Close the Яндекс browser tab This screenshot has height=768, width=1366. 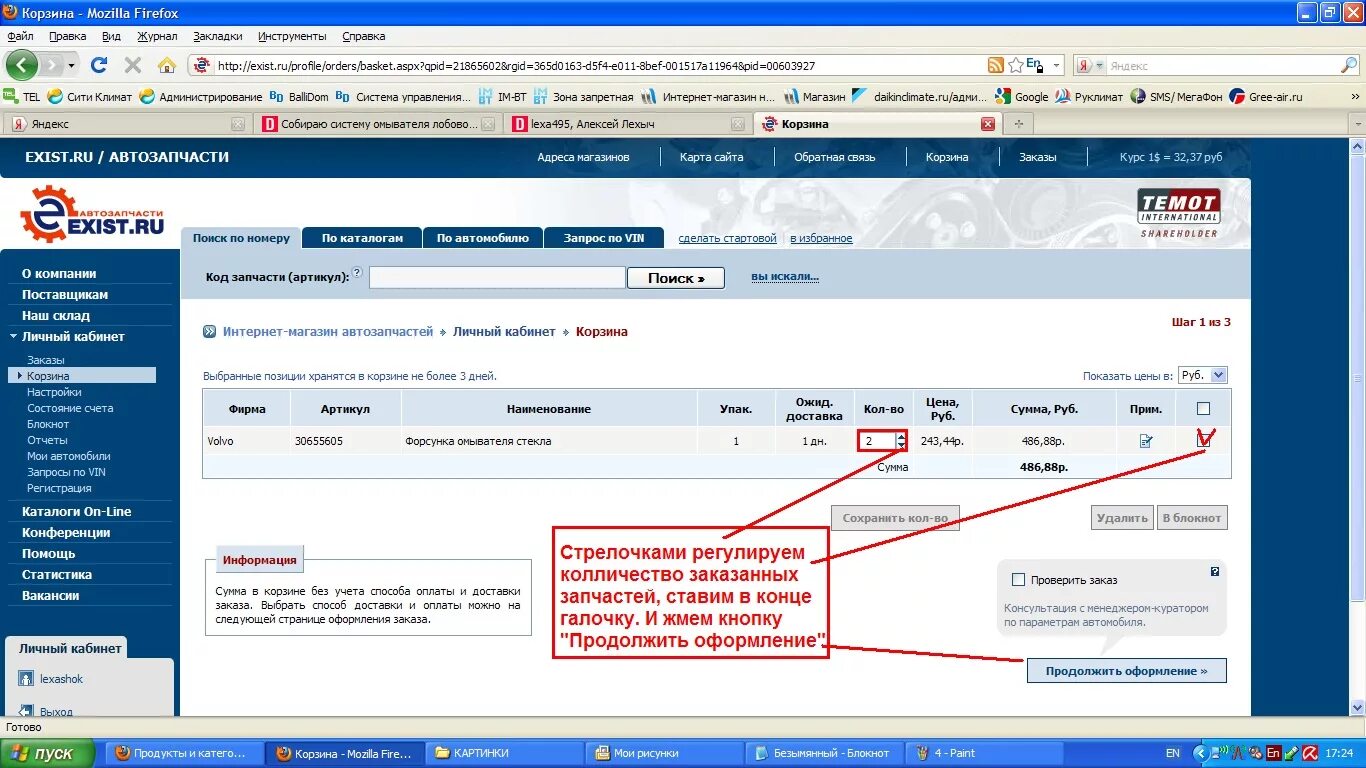[x=237, y=124]
